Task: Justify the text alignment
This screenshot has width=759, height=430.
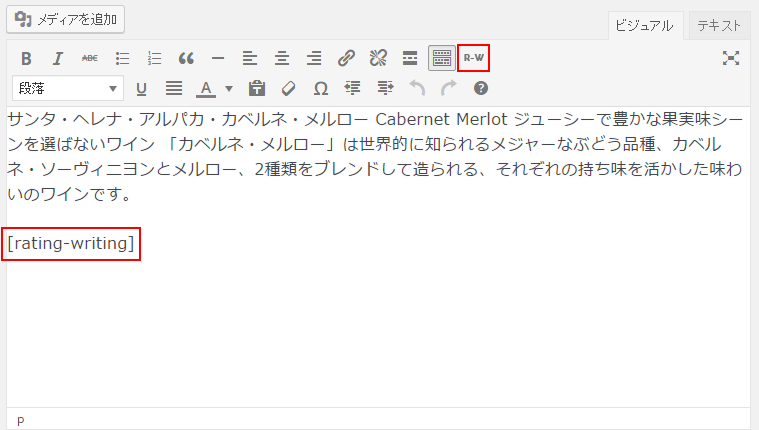Action: point(174,89)
